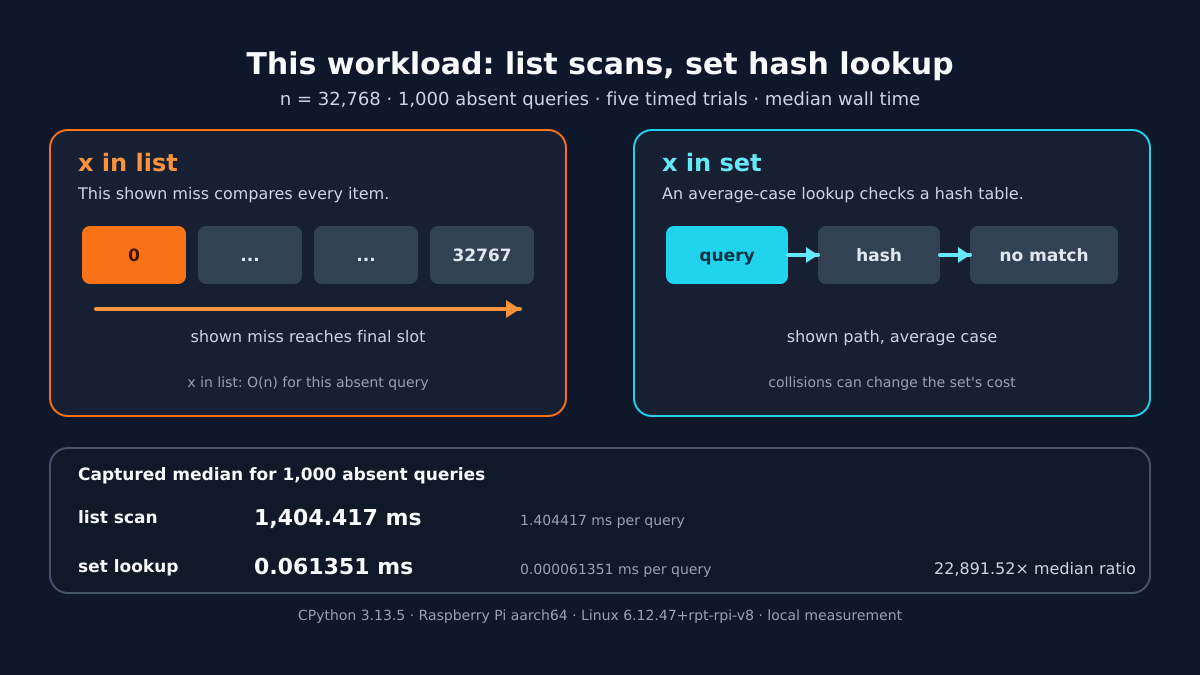Click "collisions can change the set's cost" note
The height and width of the screenshot is (675, 1200).
pos(892,382)
